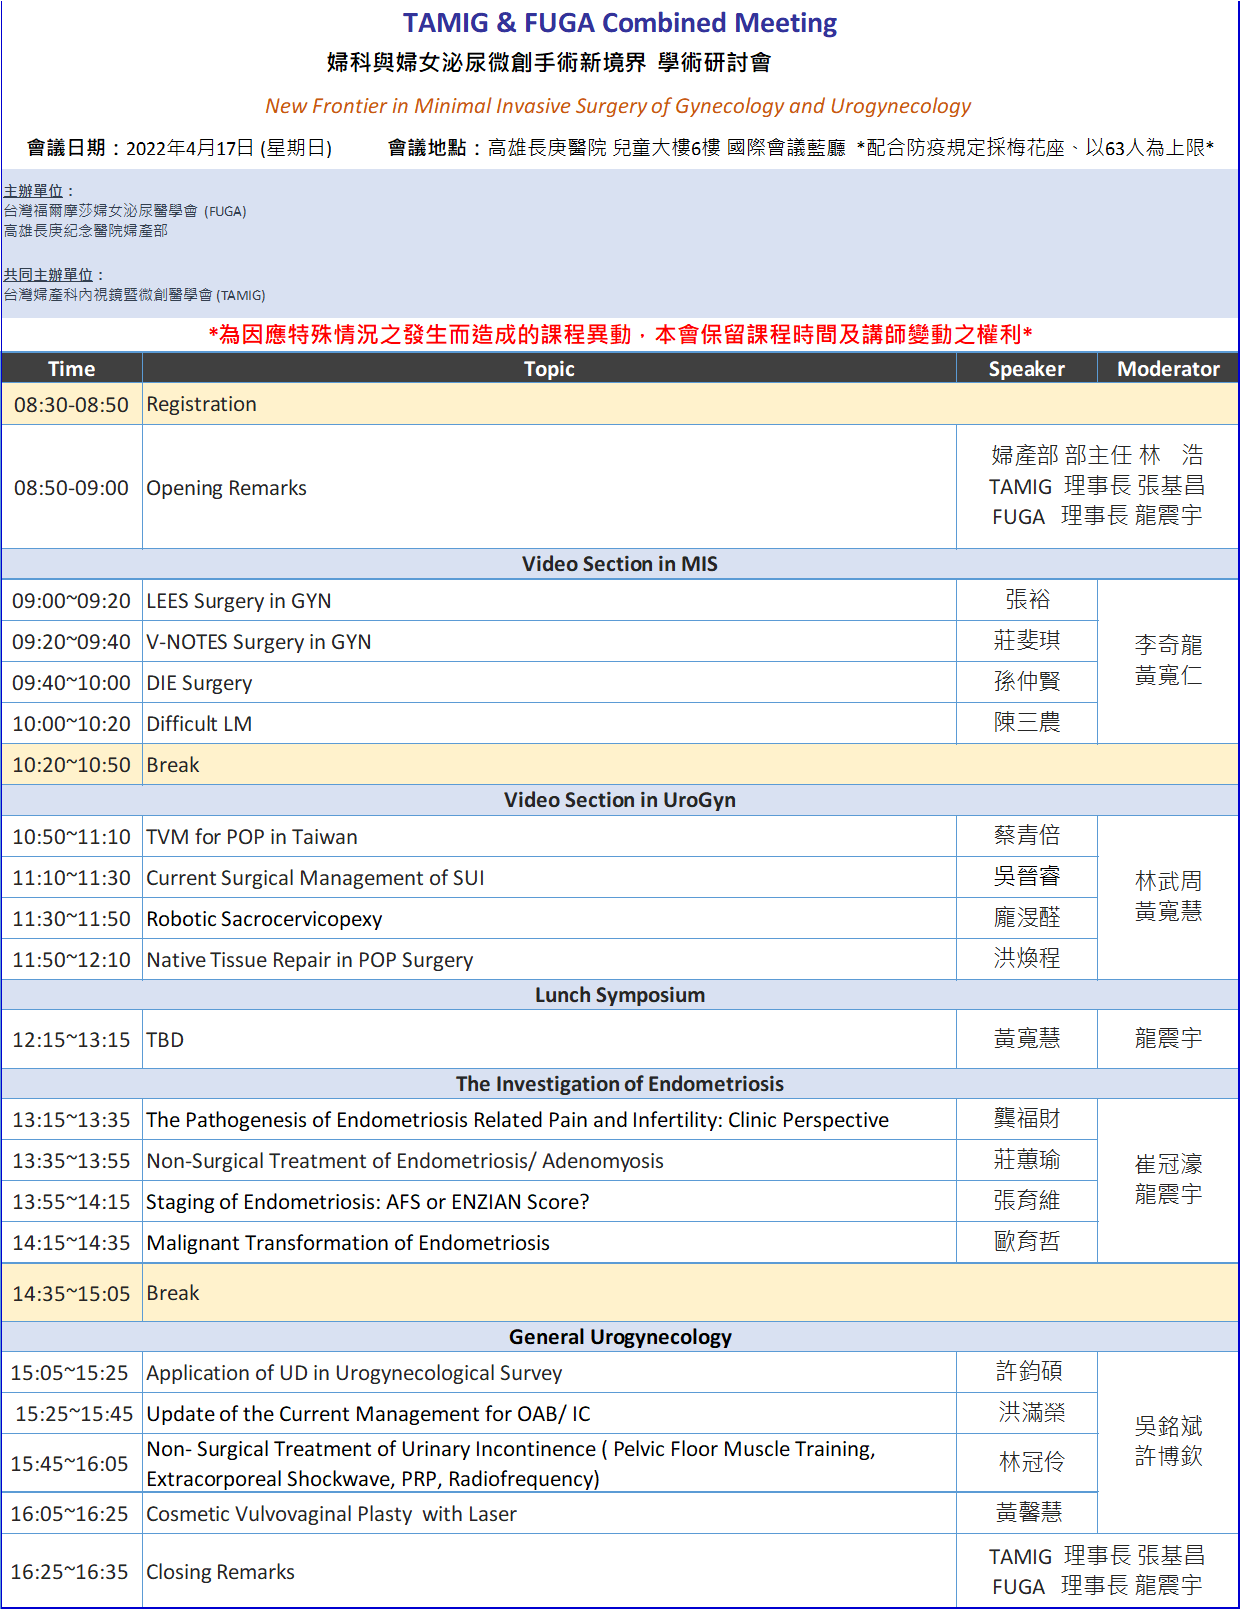
Task: Click the 'General Urogynecology' section heading
Action: (x=619, y=1337)
